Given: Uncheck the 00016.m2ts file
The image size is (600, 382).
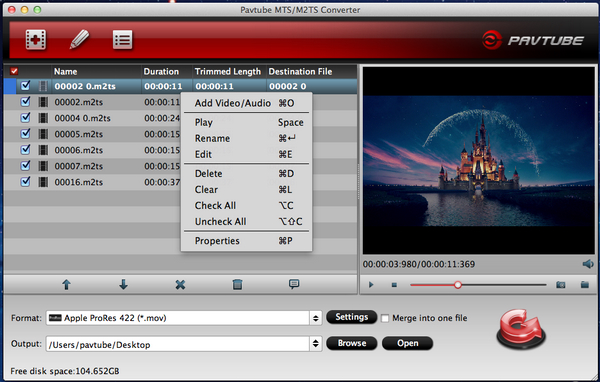Looking at the screenshot, I should pyautogui.click(x=25, y=181).
